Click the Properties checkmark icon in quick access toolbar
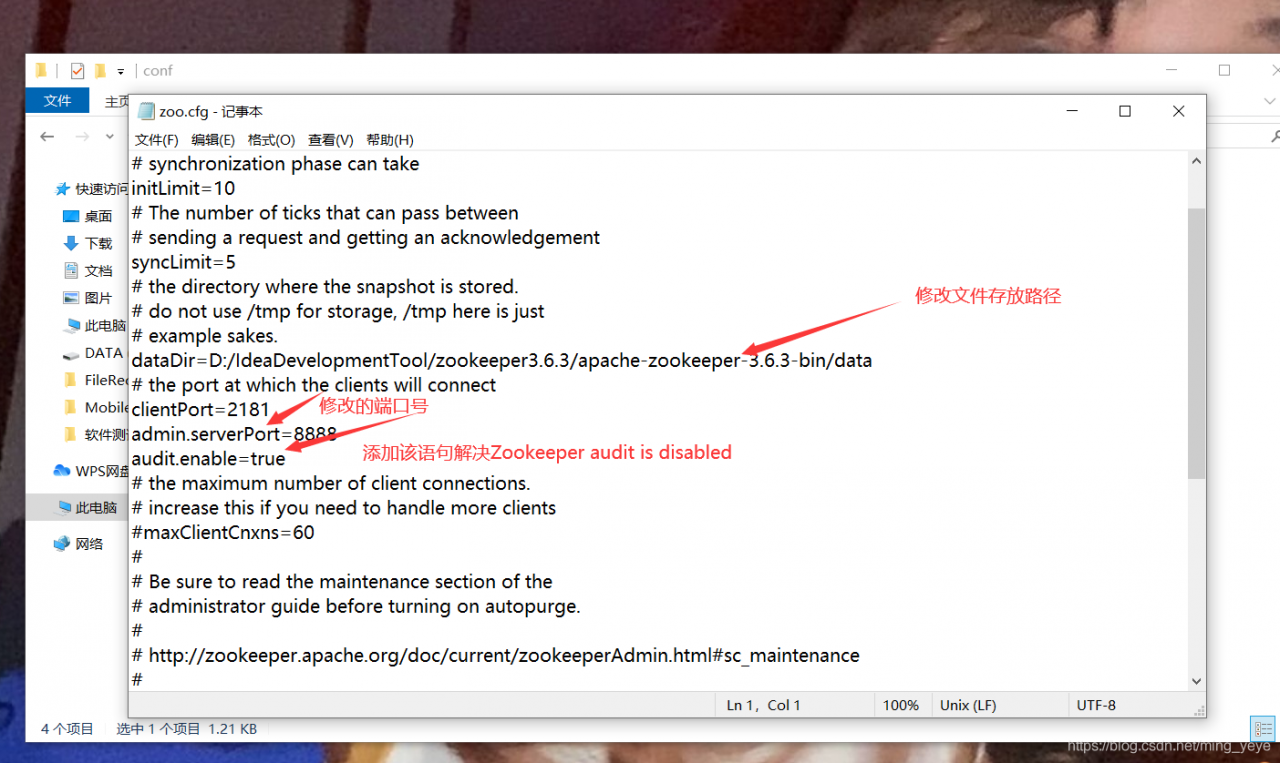The image size is (1280, 763). (x=77, y=71)
